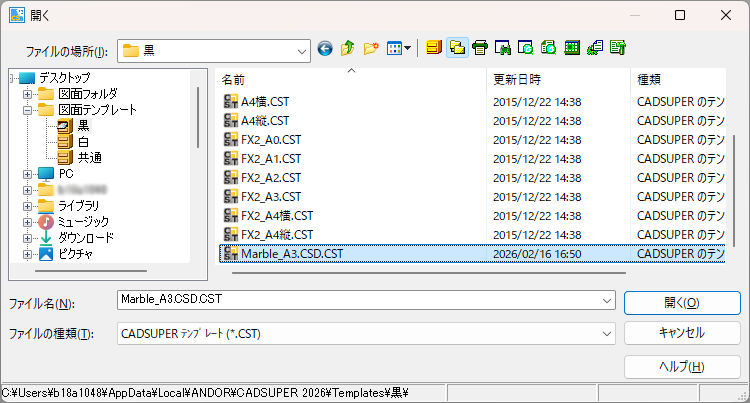Click the yellow drawer cabinet toolbar icon

tap(434, 48)
